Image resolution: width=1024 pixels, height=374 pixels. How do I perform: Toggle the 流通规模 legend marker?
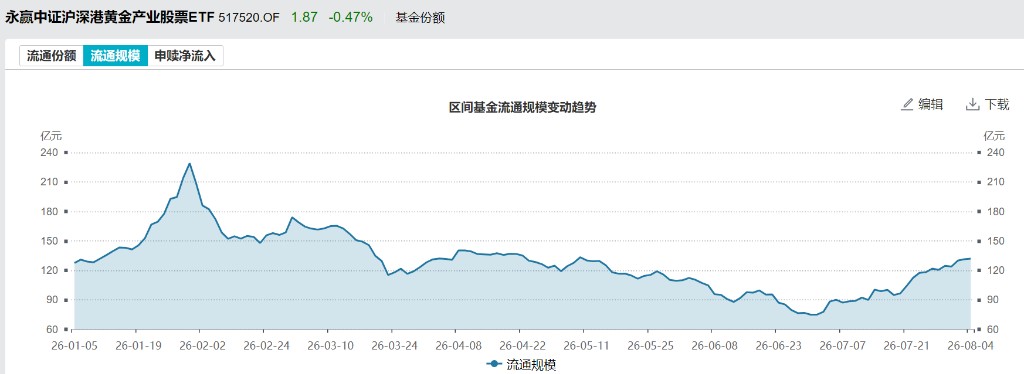click(495, 365)
